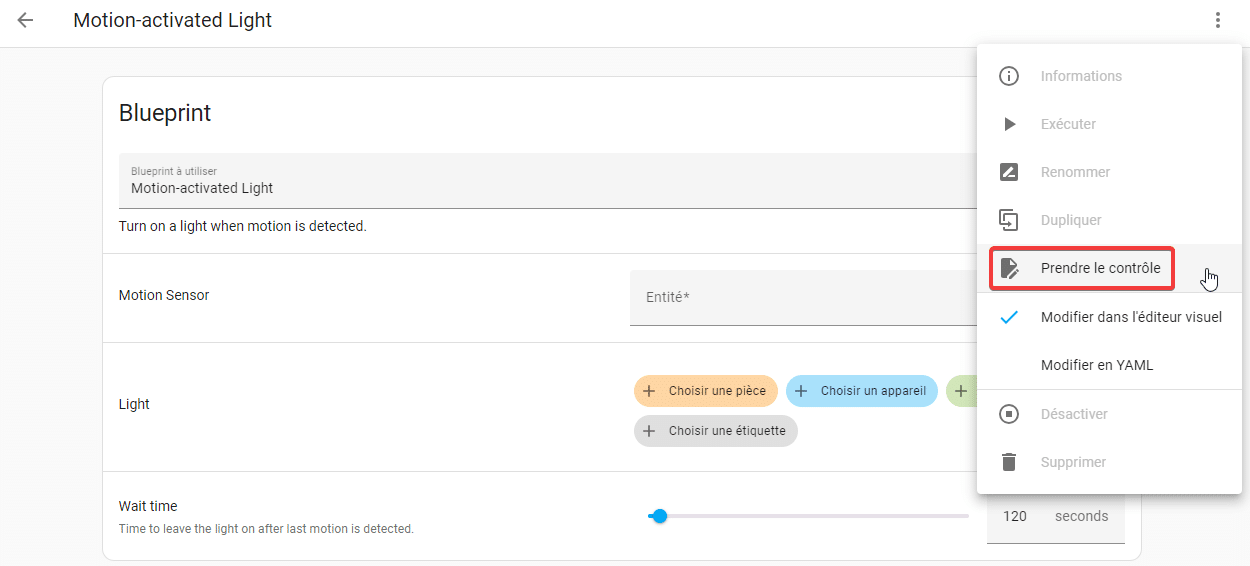The image size is (1250, 566).
Task: Open the Blueprint à utiliser selector
Action: pos(548,181)
